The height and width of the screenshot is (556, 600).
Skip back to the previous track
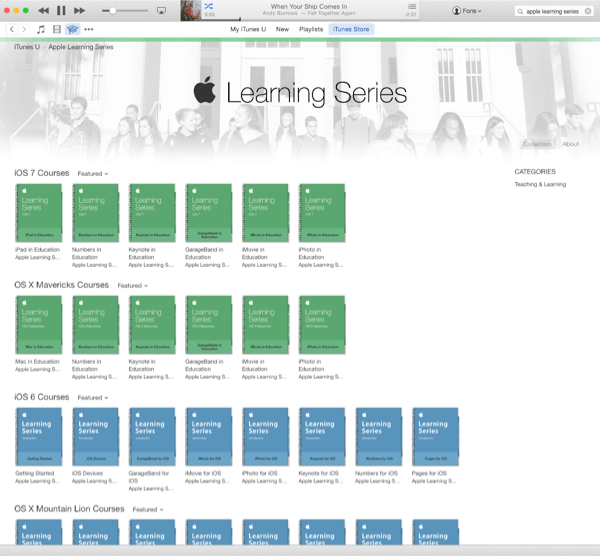pyautogui.click(x=43, y=11)
